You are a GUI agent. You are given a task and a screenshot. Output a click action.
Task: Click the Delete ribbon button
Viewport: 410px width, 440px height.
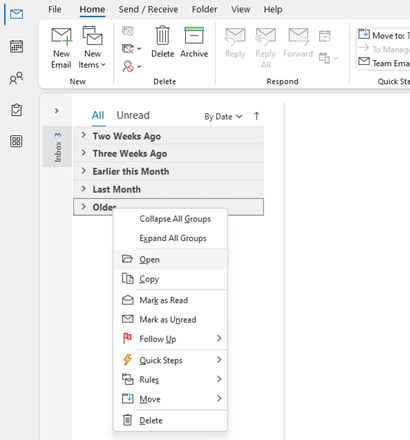point(163,43)
